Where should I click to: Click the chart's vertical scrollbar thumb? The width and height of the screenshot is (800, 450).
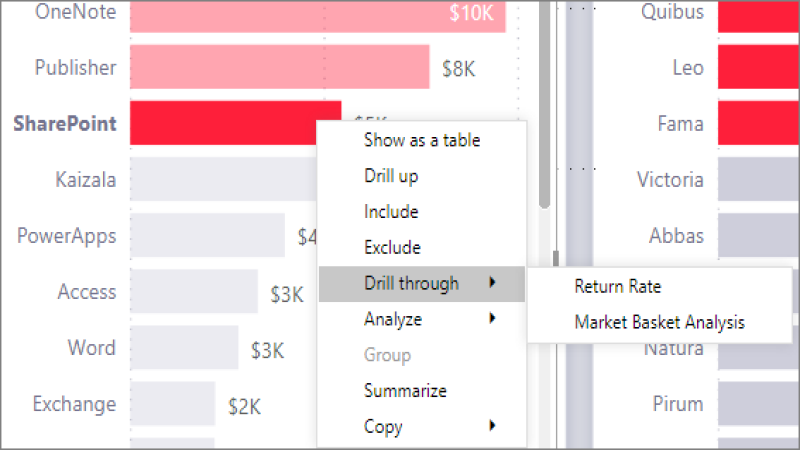(x=544, y=104)
